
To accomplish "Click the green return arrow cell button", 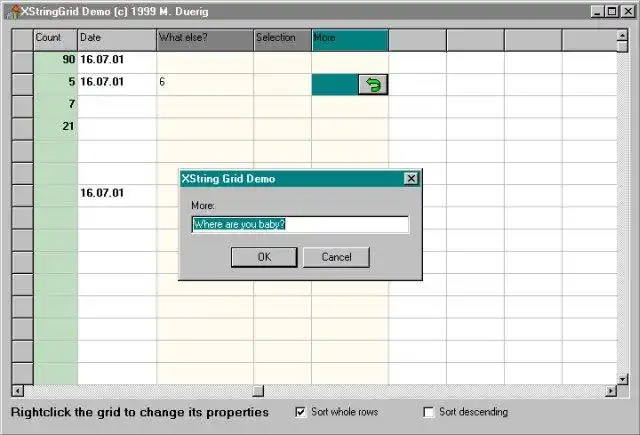I will click(x=373, y=84).
